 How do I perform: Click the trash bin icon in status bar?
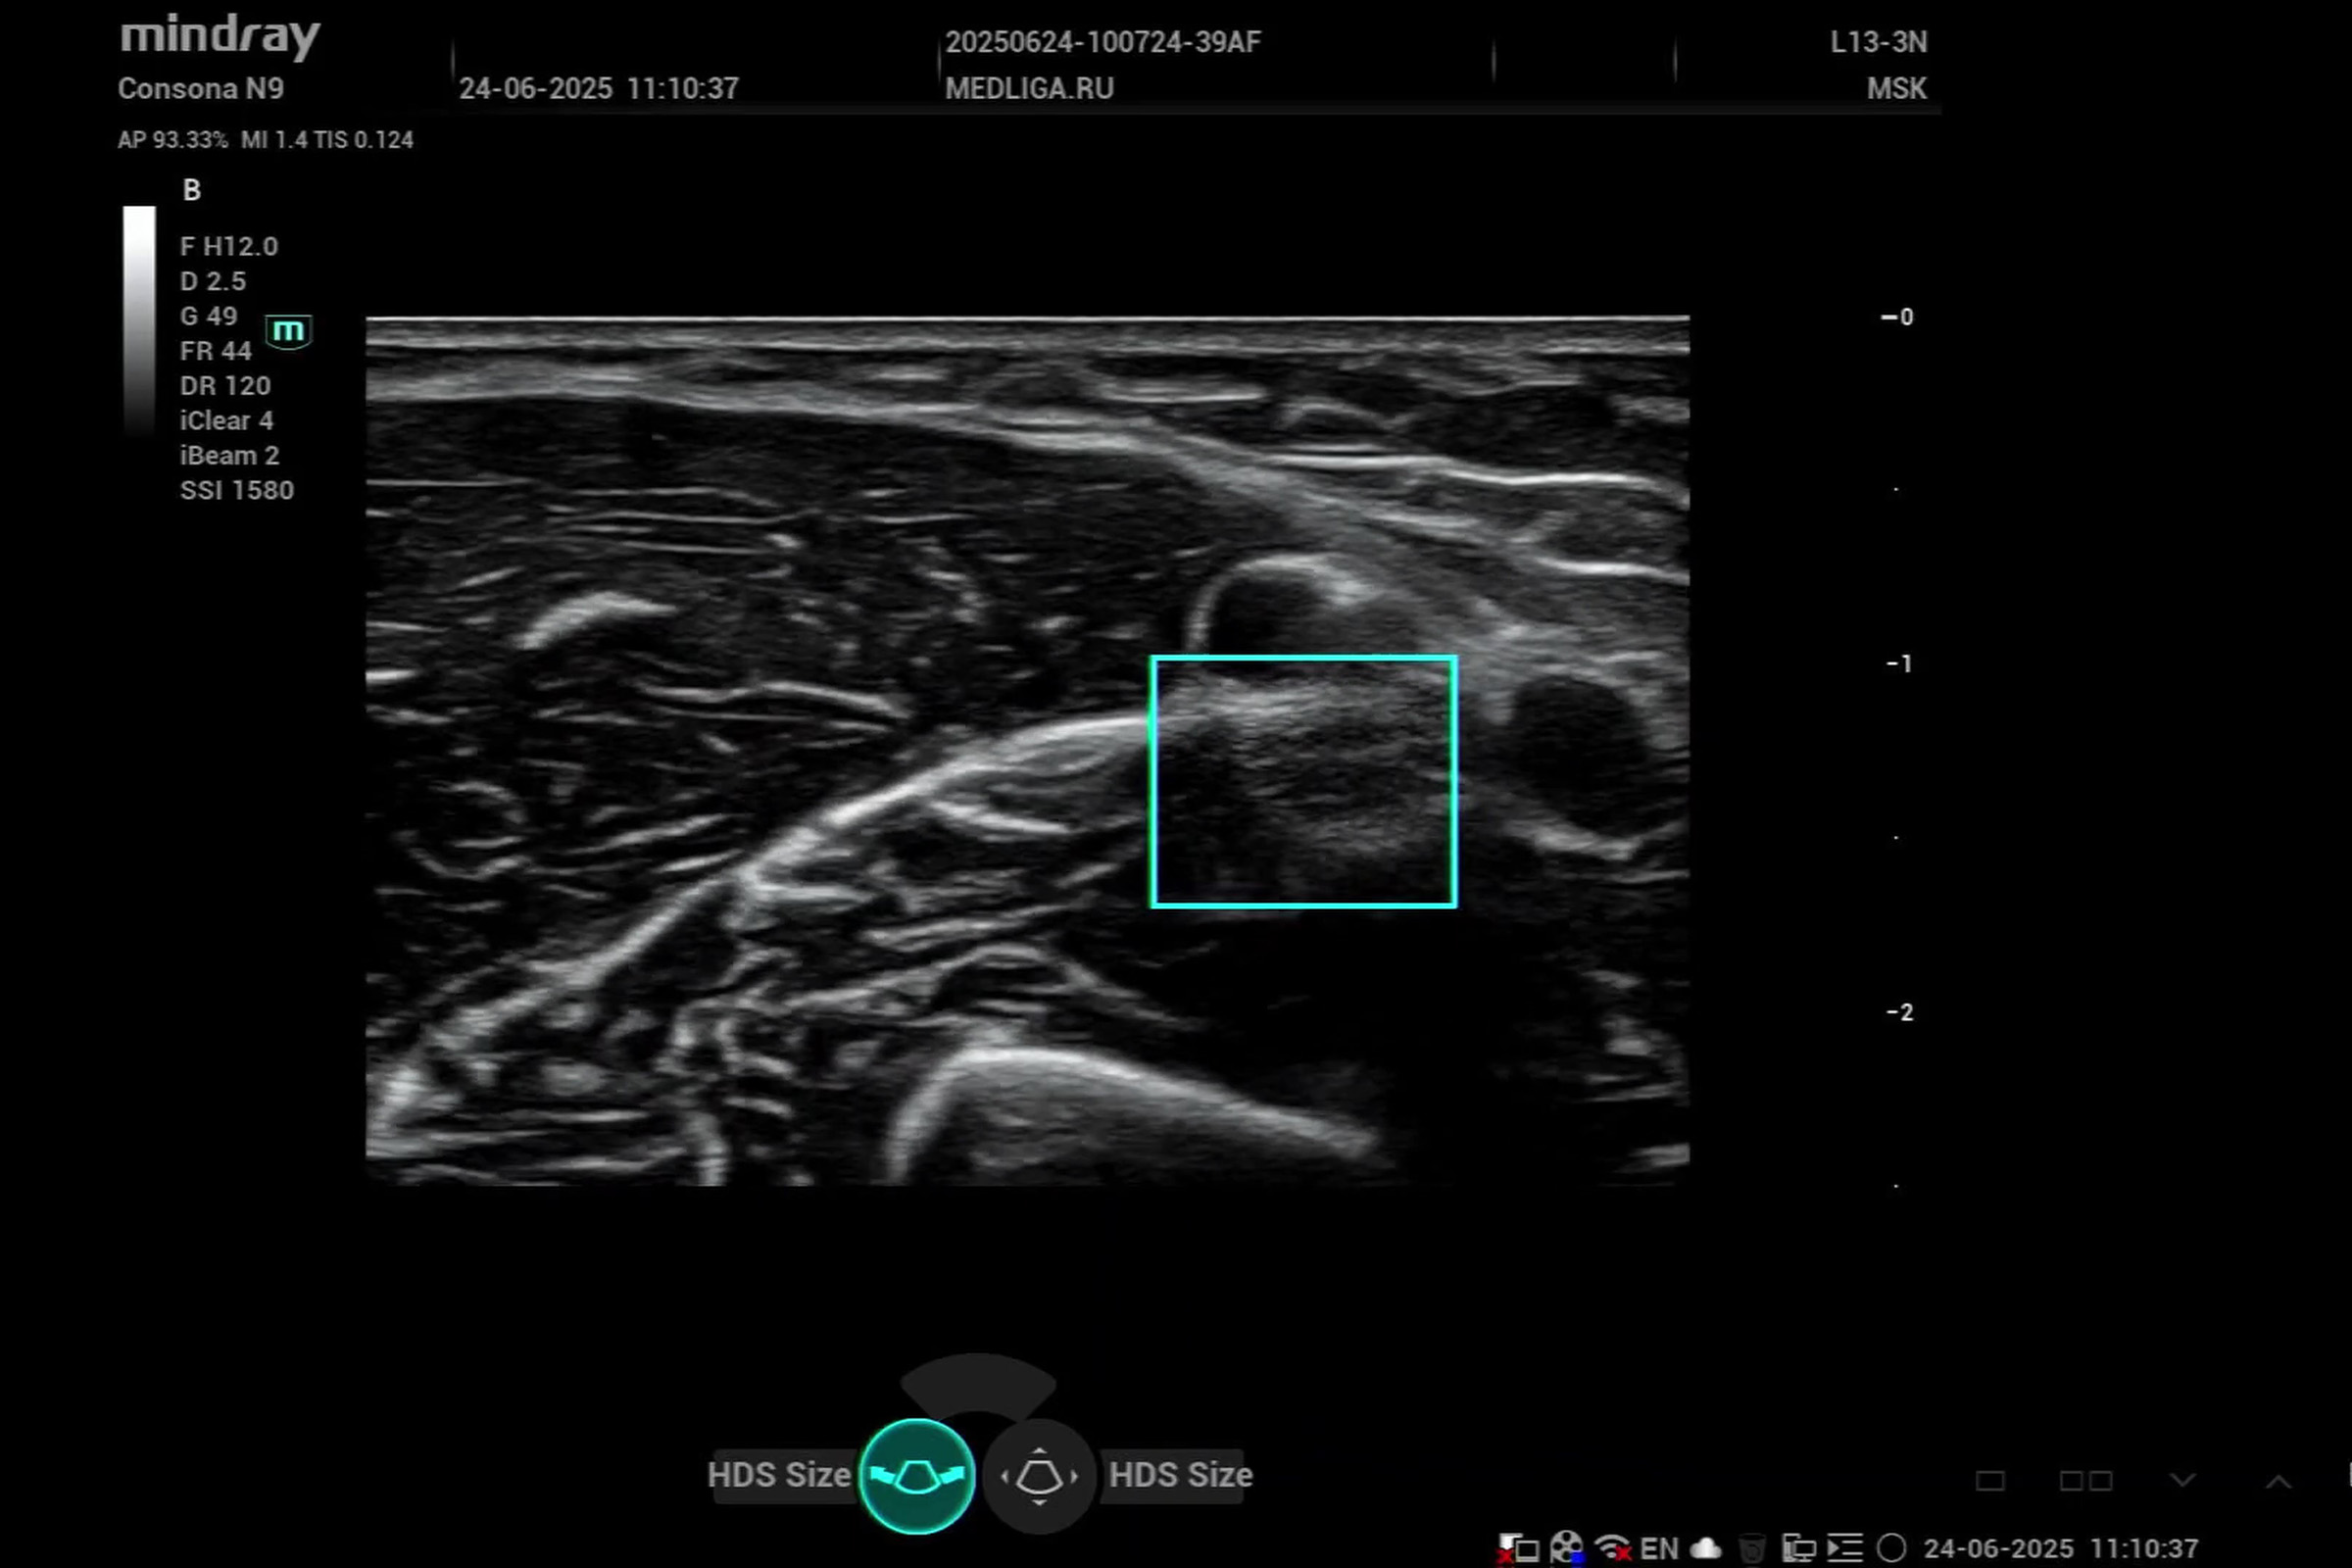[1752, 1548]
